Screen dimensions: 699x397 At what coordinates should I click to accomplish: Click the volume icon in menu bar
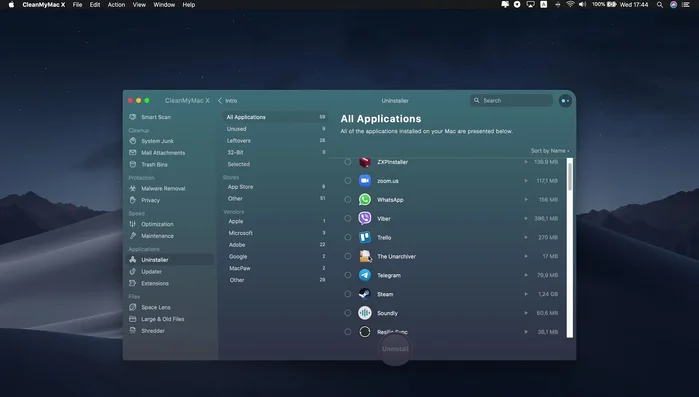(x=583, y=4)
